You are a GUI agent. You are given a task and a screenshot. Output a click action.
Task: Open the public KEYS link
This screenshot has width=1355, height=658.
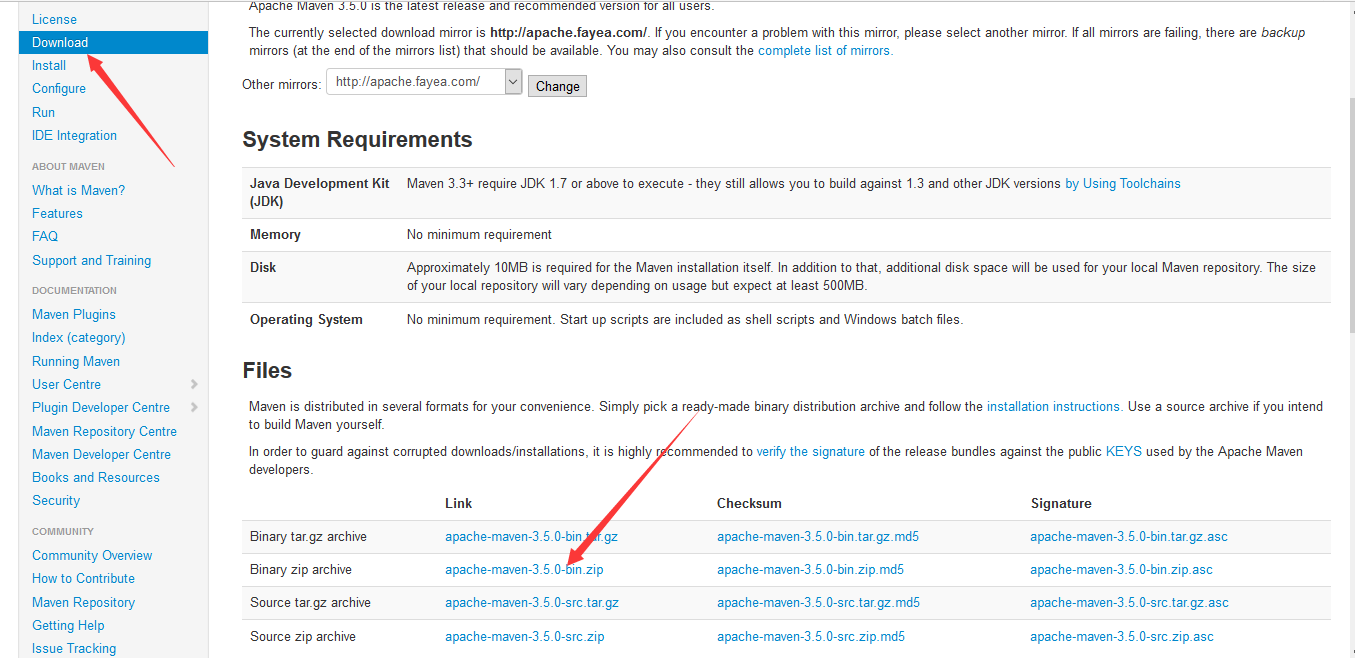pyautogui.click(x=1124, y=451)
